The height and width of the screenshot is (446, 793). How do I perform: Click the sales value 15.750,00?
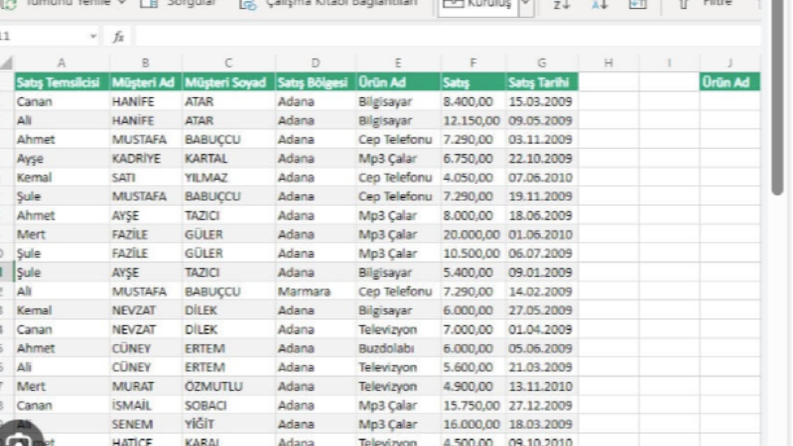click(473, 406)
